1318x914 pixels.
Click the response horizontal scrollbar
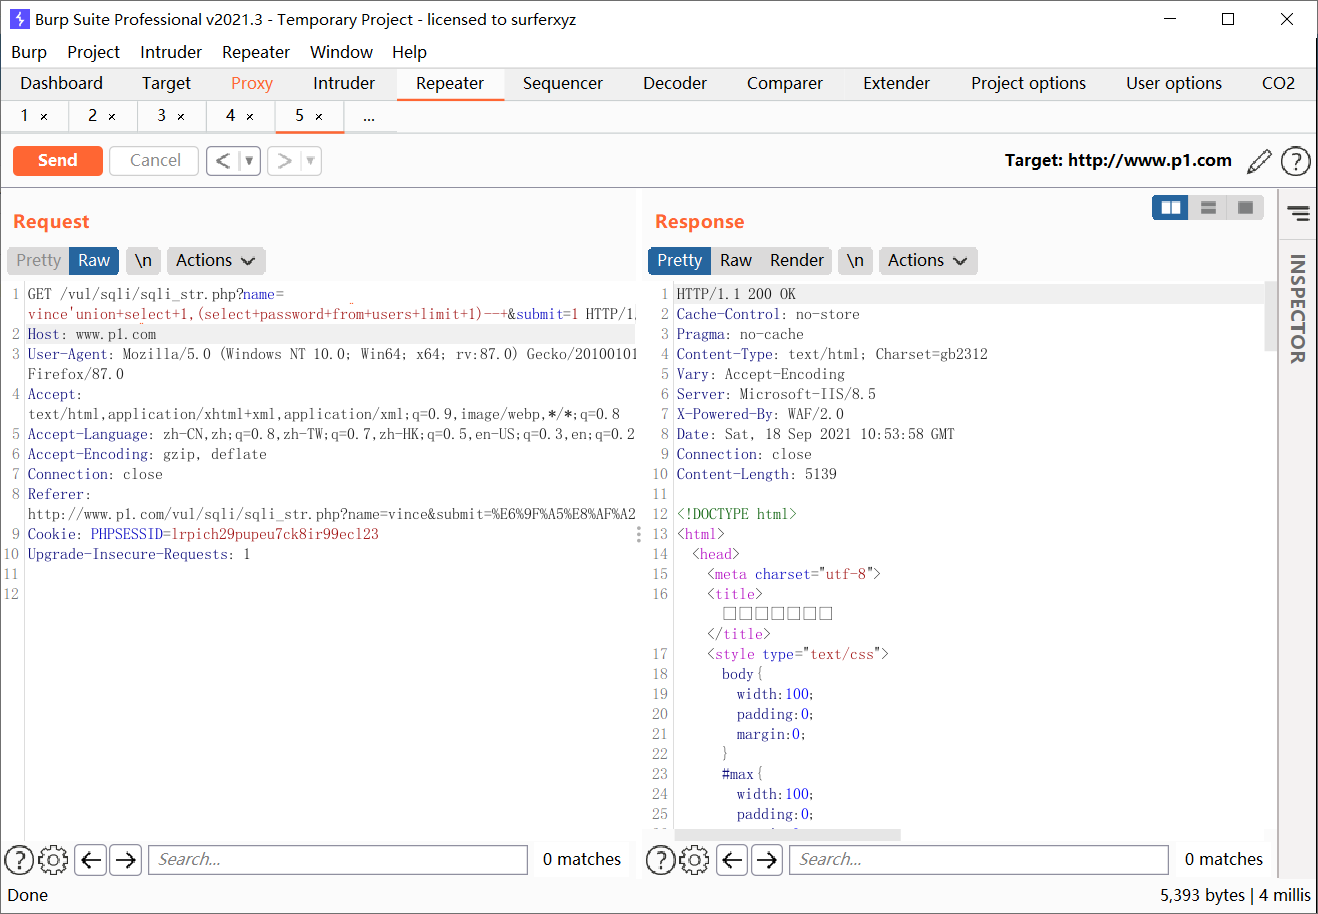(x=788, y=834)
